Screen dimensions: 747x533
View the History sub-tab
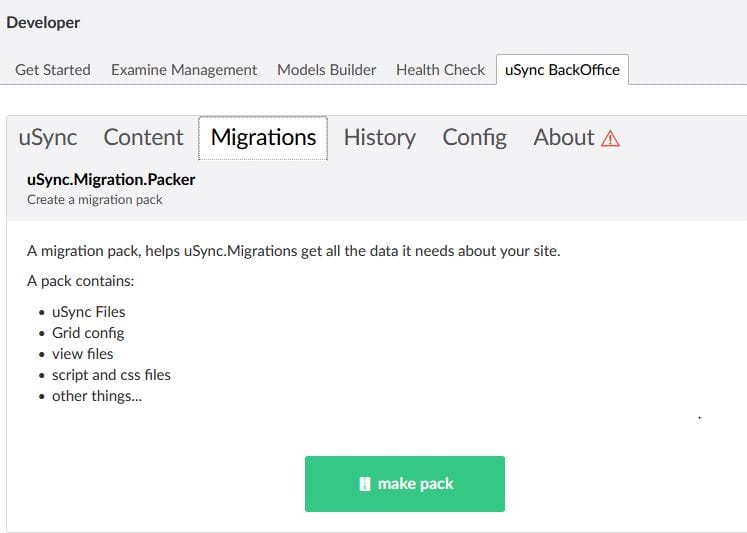coord(380,138)
